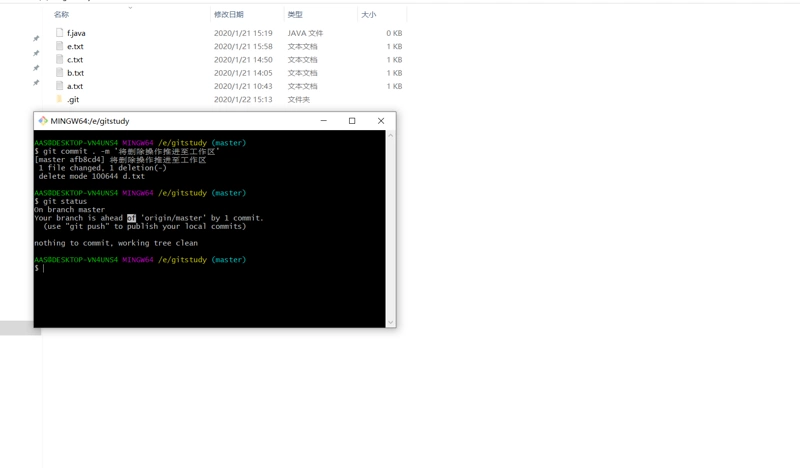Viewport: 800px width, 468px height.
Task: Click date 2020/1/21 15:58 of e.txt
Action: tap(243, 46)
